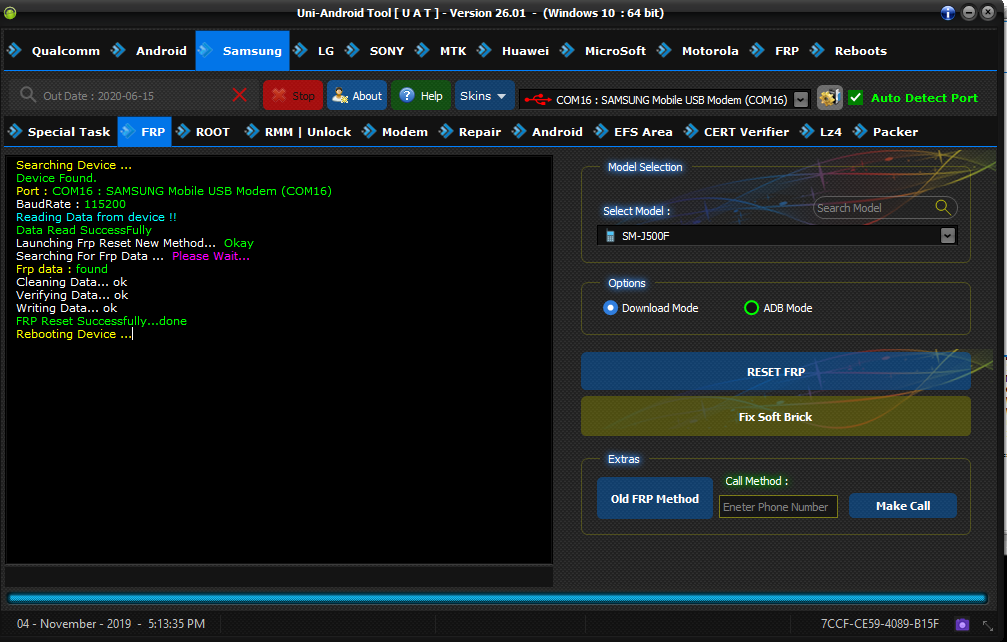The width and height of the screenshot is (1007, 642).
Task: Click the Stop button
Action: click(293, 96)
